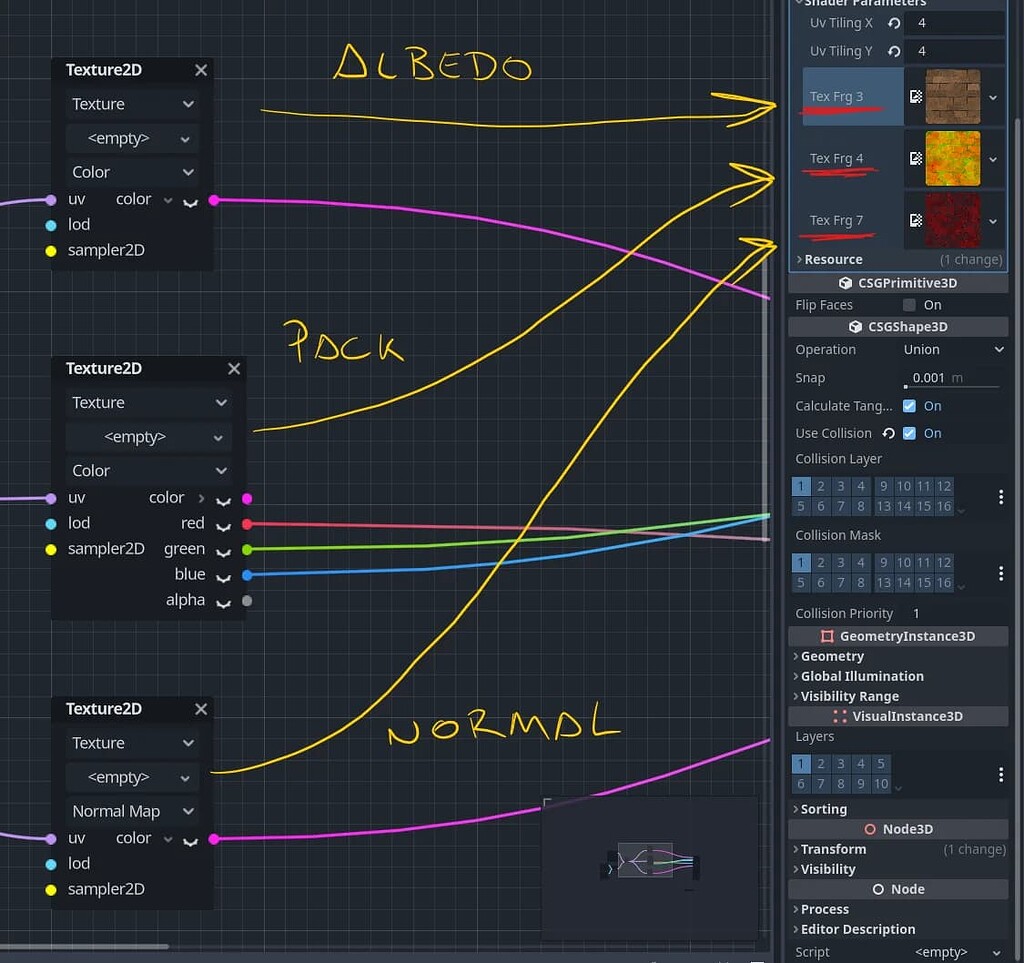Open the Script dropdown showing empty

955,952
